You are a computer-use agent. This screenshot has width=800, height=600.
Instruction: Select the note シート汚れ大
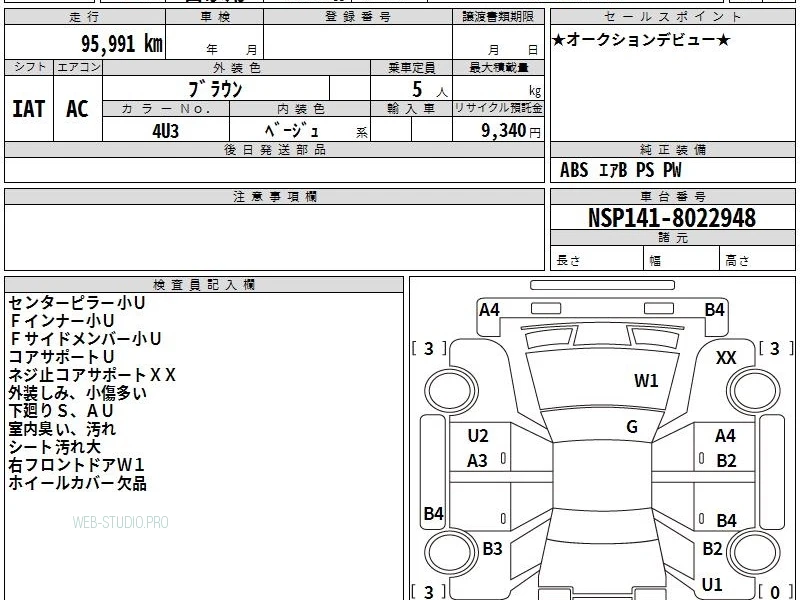pos(54,447)
